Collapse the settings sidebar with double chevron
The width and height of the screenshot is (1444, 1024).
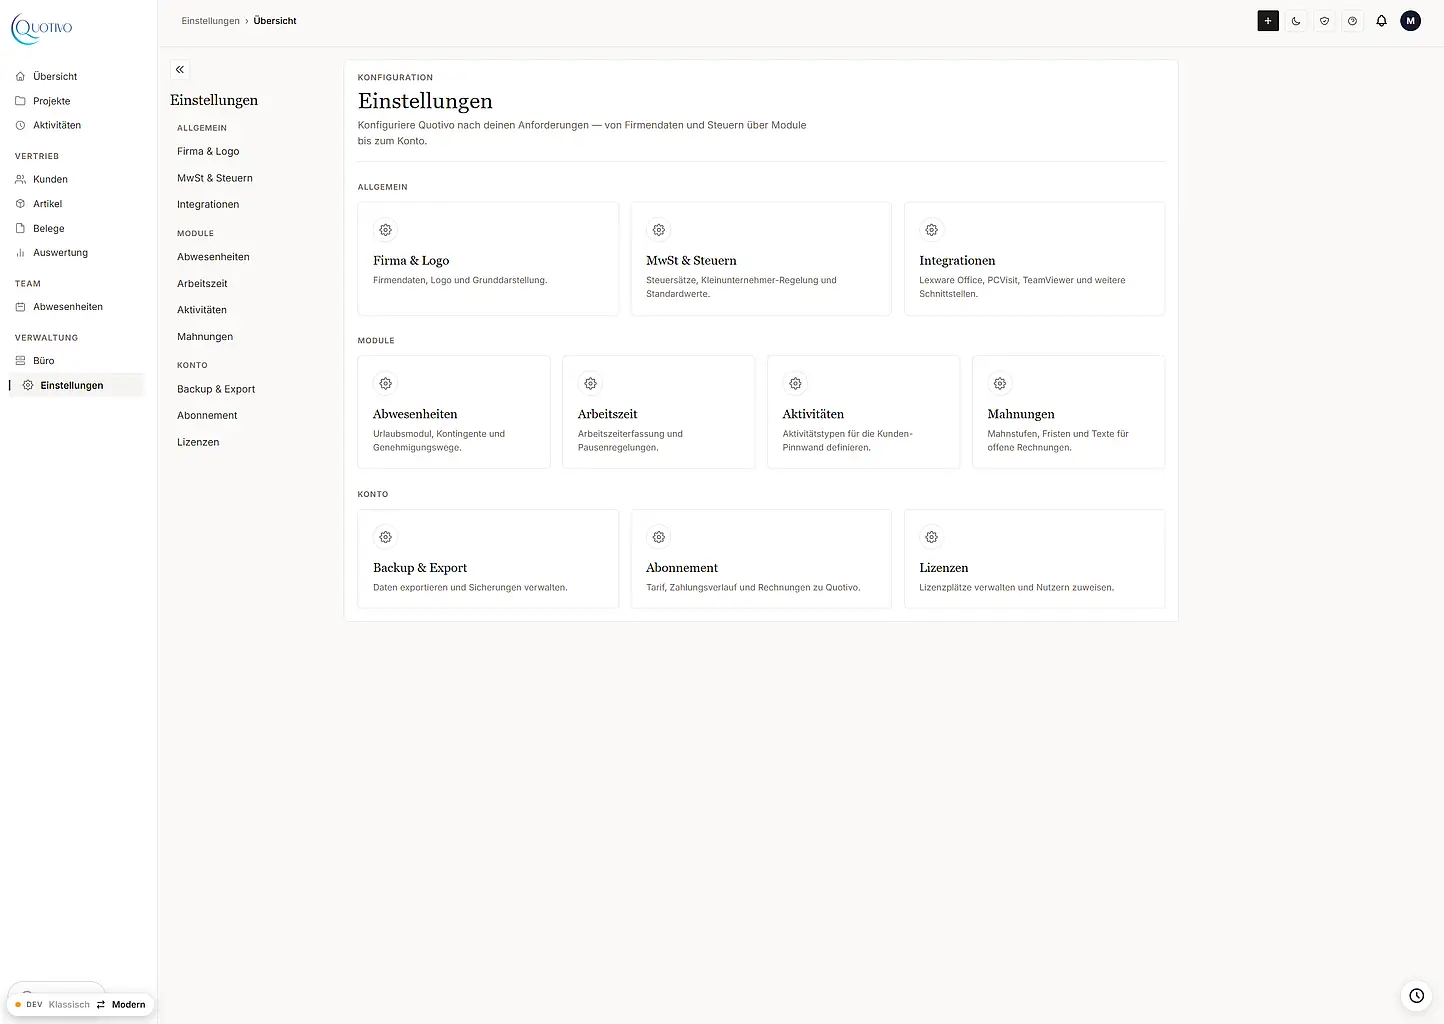(x=180, y=70)
